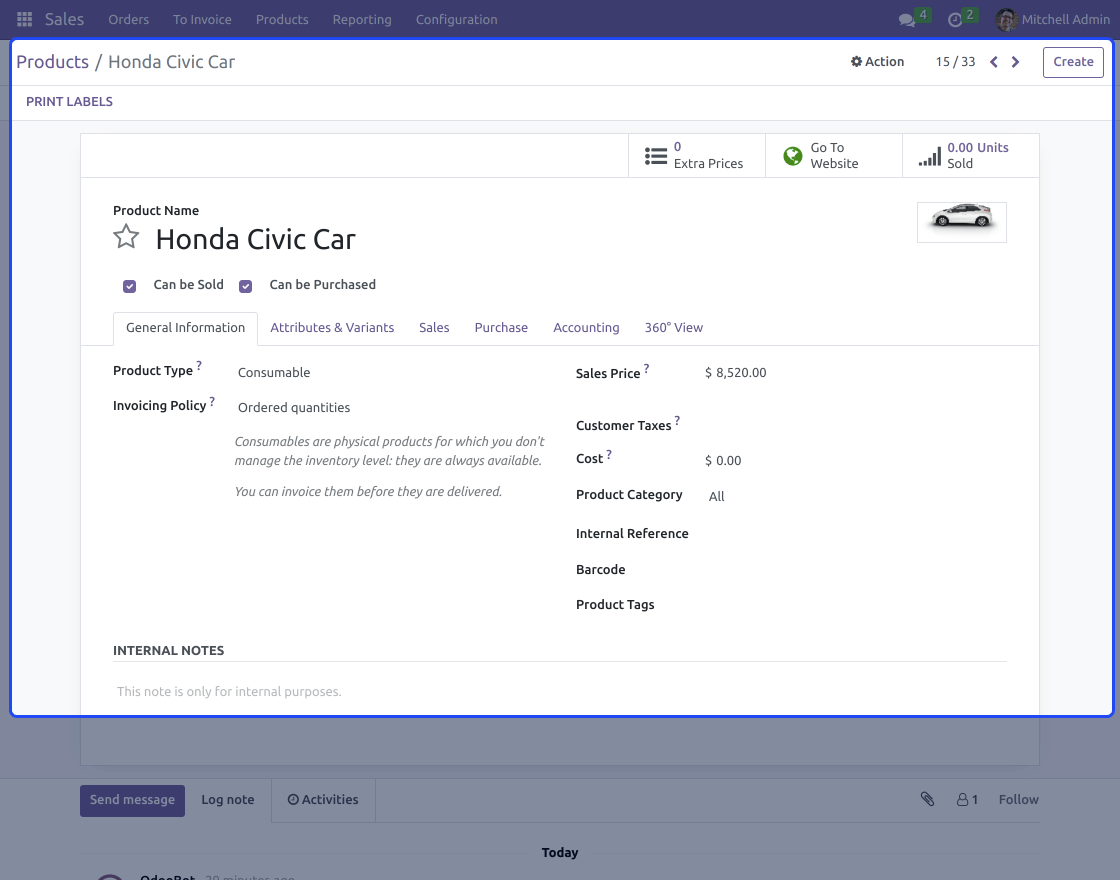Click the Units Sold bar chart icon
1120x880 pixels.
930,156
